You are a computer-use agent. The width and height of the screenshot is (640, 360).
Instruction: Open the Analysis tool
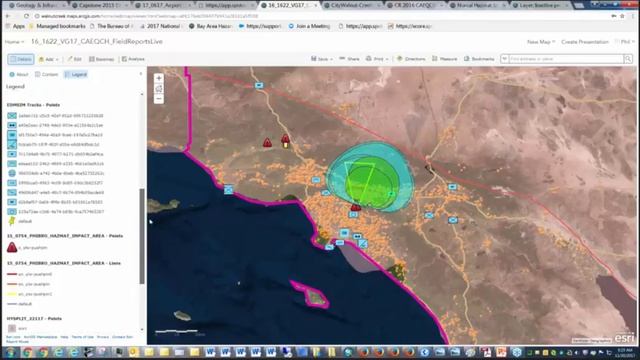(133, 59)
